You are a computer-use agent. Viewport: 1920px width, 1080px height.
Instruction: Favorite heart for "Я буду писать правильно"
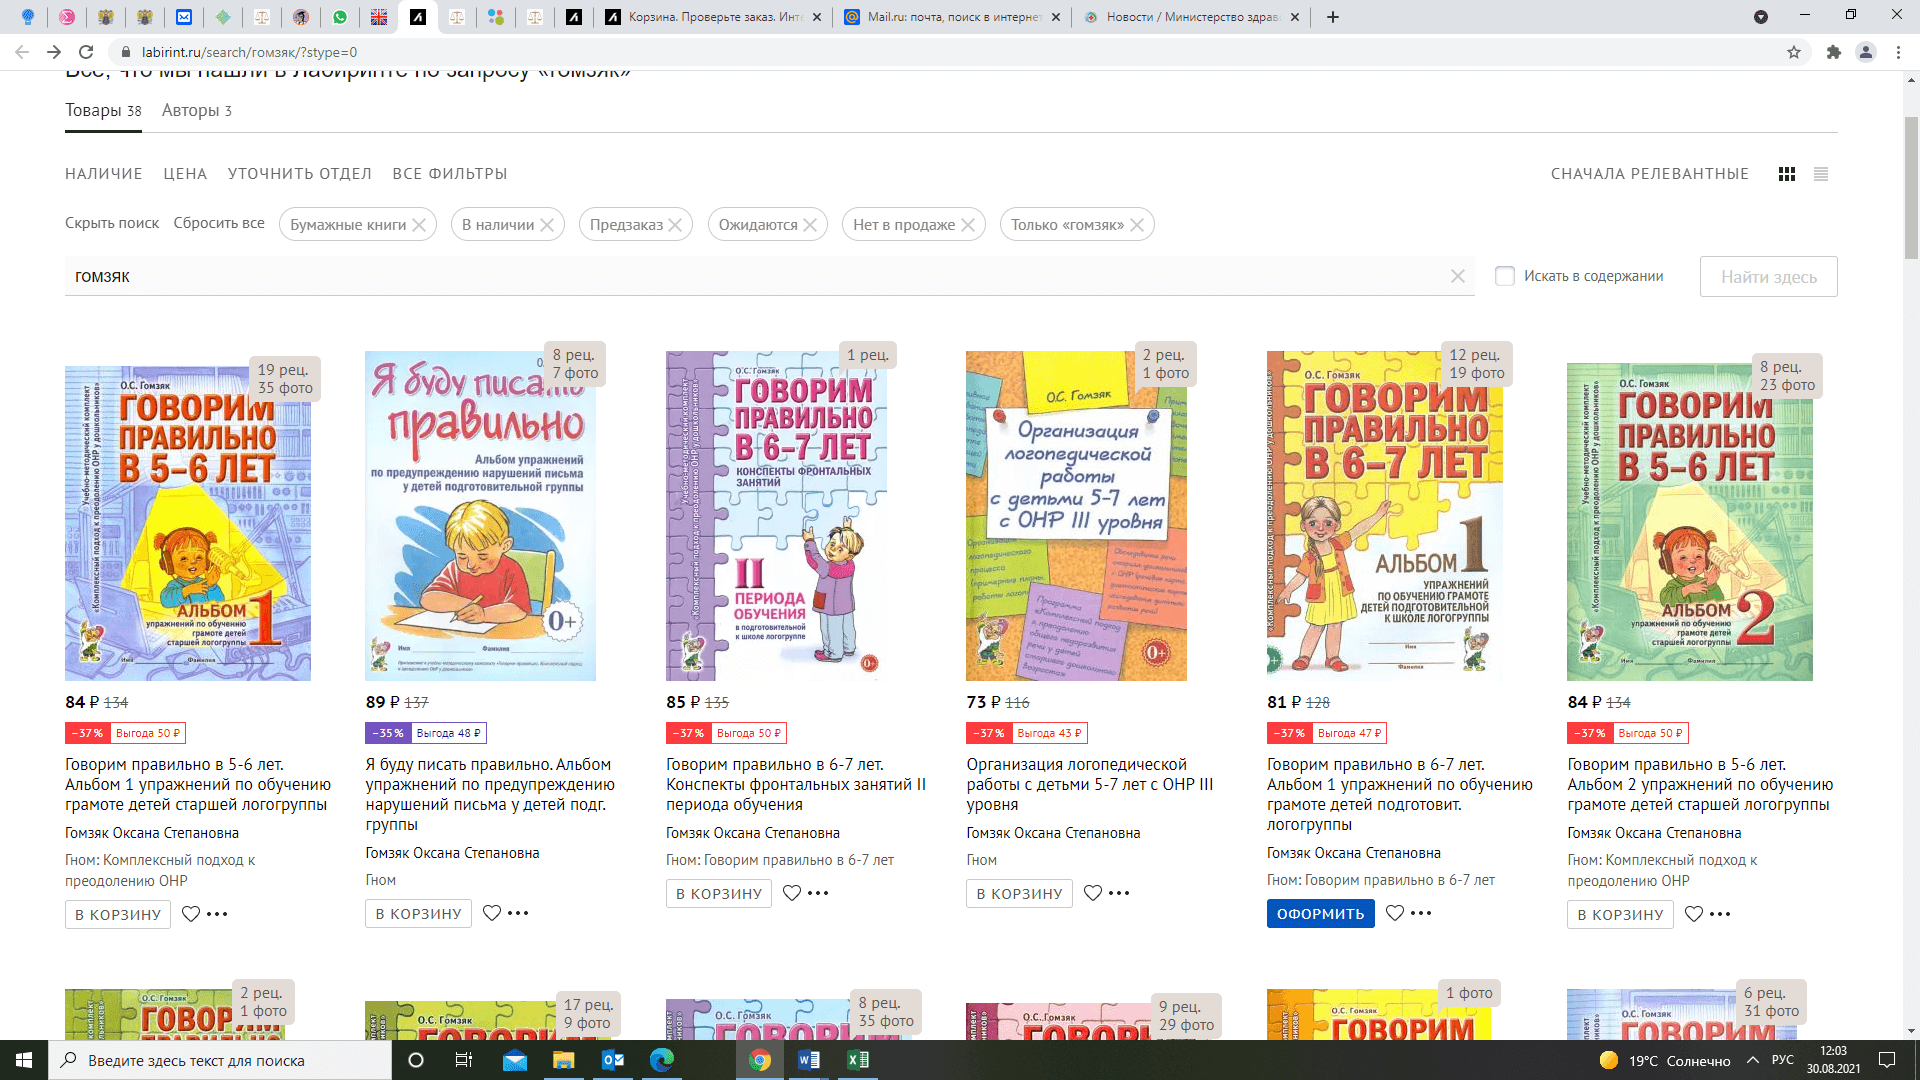[492, 913]
